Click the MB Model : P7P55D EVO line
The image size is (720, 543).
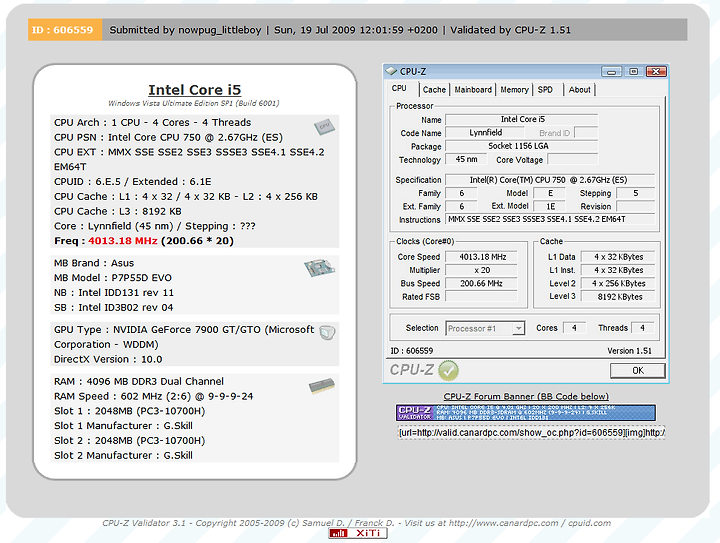(x=113, y=278)
